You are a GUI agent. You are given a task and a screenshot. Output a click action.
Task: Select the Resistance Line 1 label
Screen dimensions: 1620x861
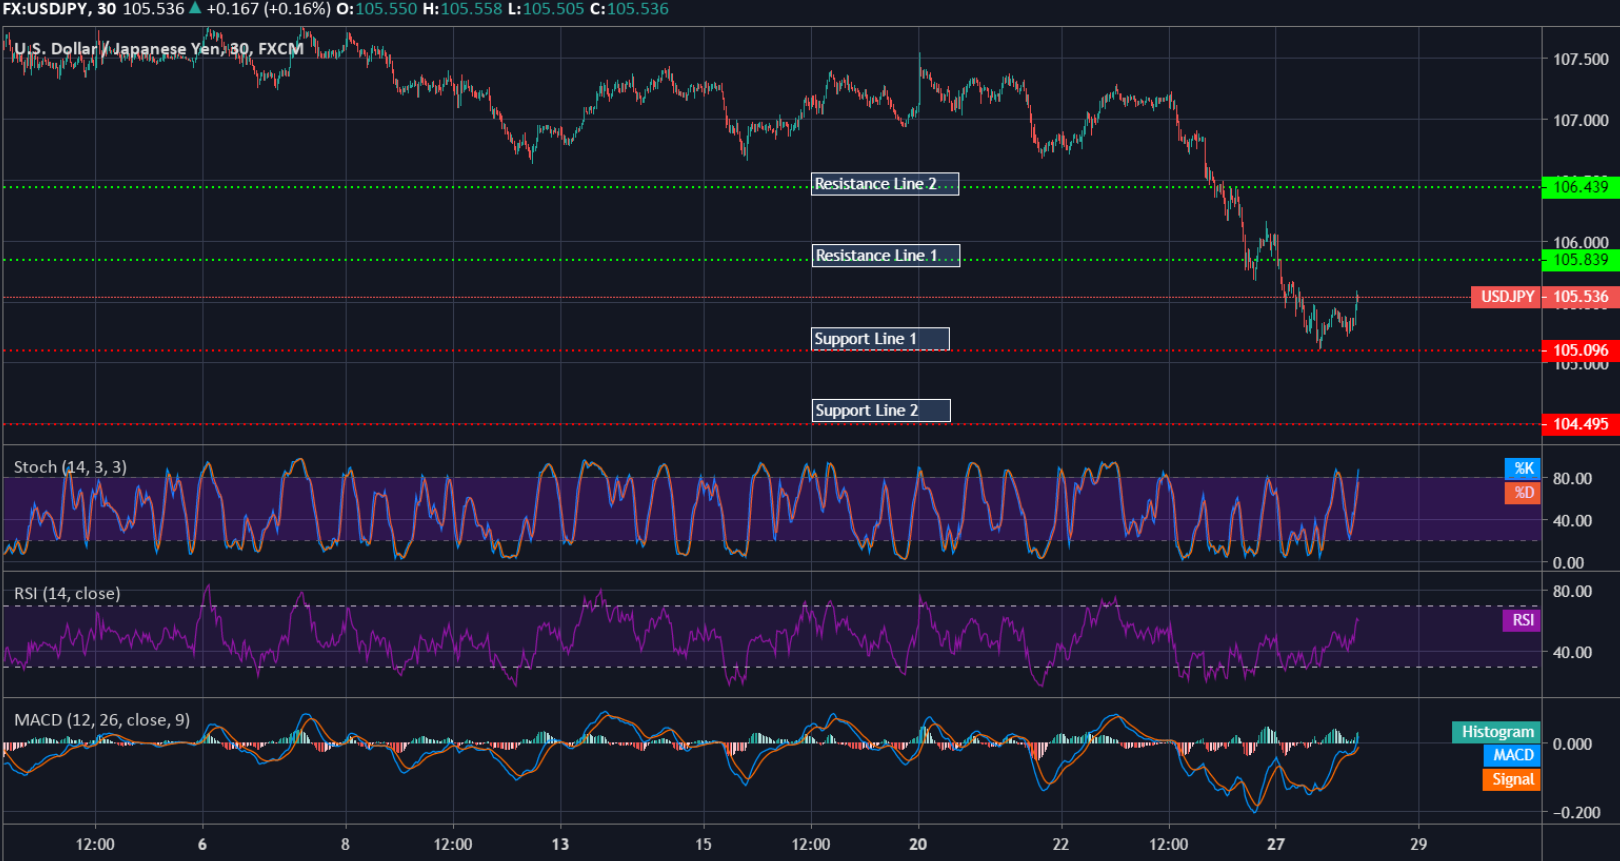[x=885, y=256]
